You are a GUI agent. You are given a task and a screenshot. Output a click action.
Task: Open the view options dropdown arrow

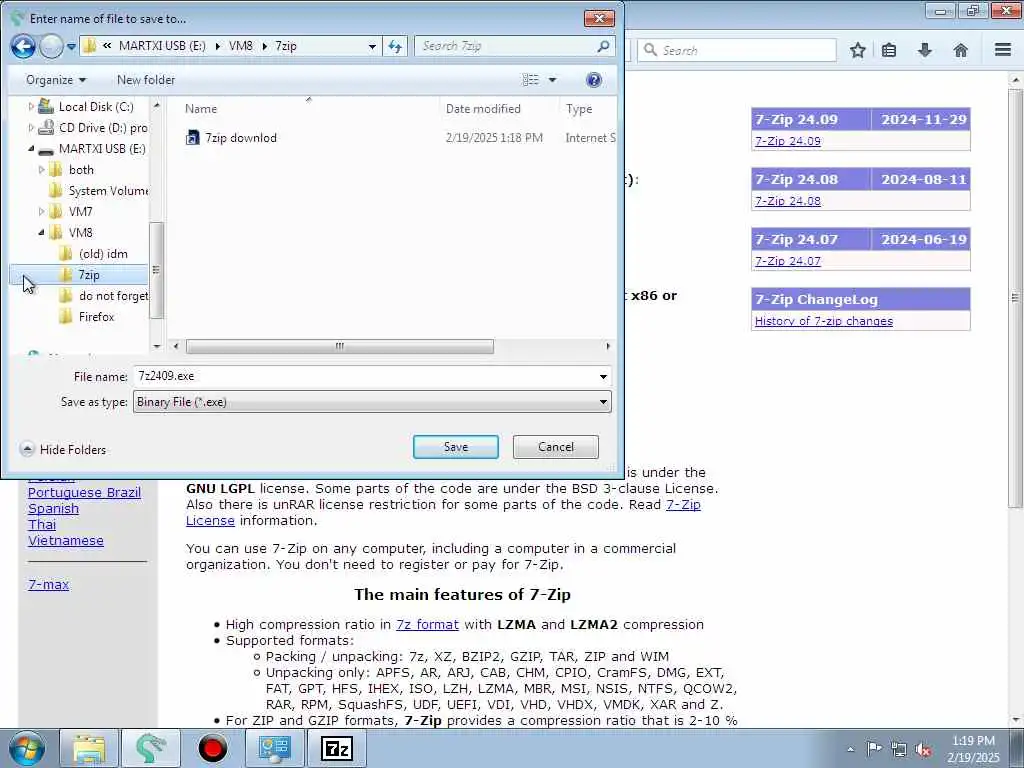coord(552,80)
